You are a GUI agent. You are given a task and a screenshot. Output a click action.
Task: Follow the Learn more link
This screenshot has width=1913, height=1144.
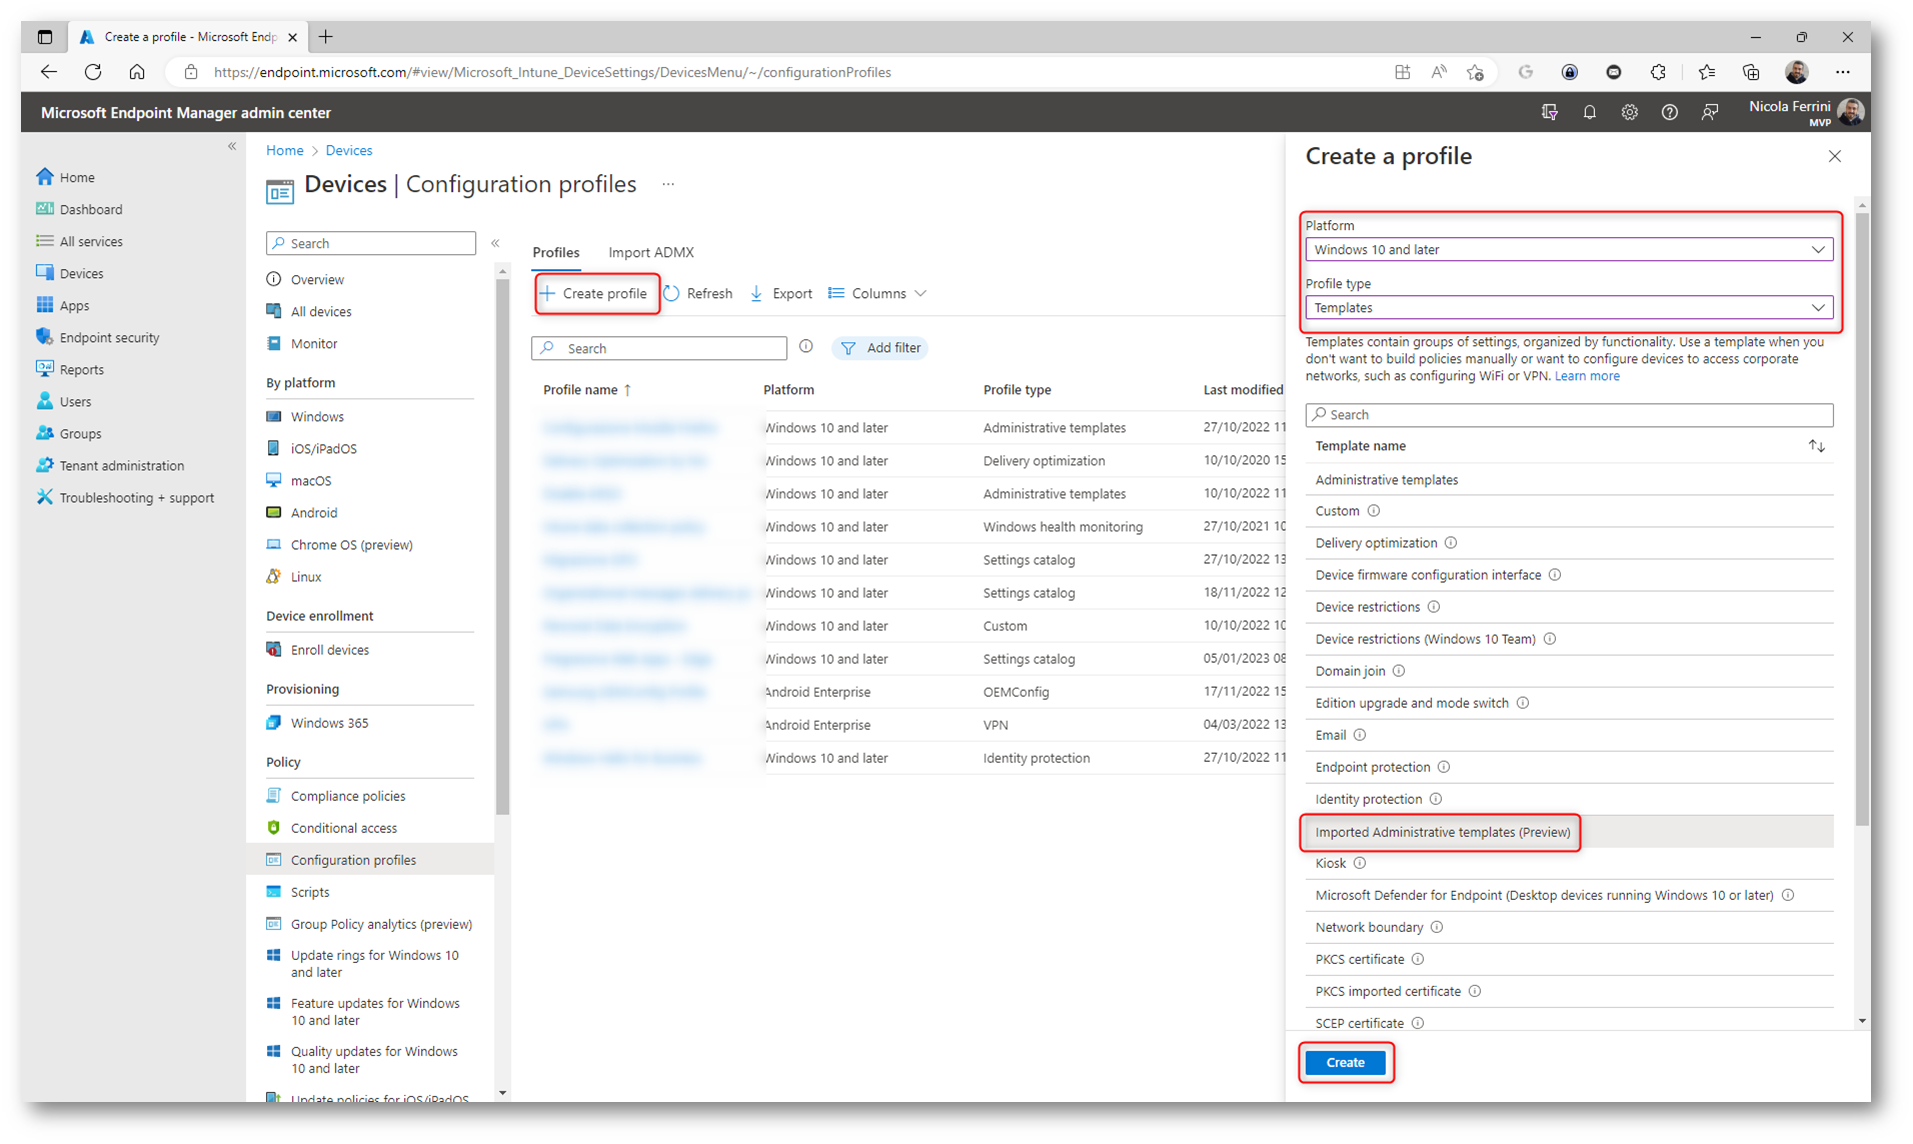pyautogui.click(x=1587, y=376)
